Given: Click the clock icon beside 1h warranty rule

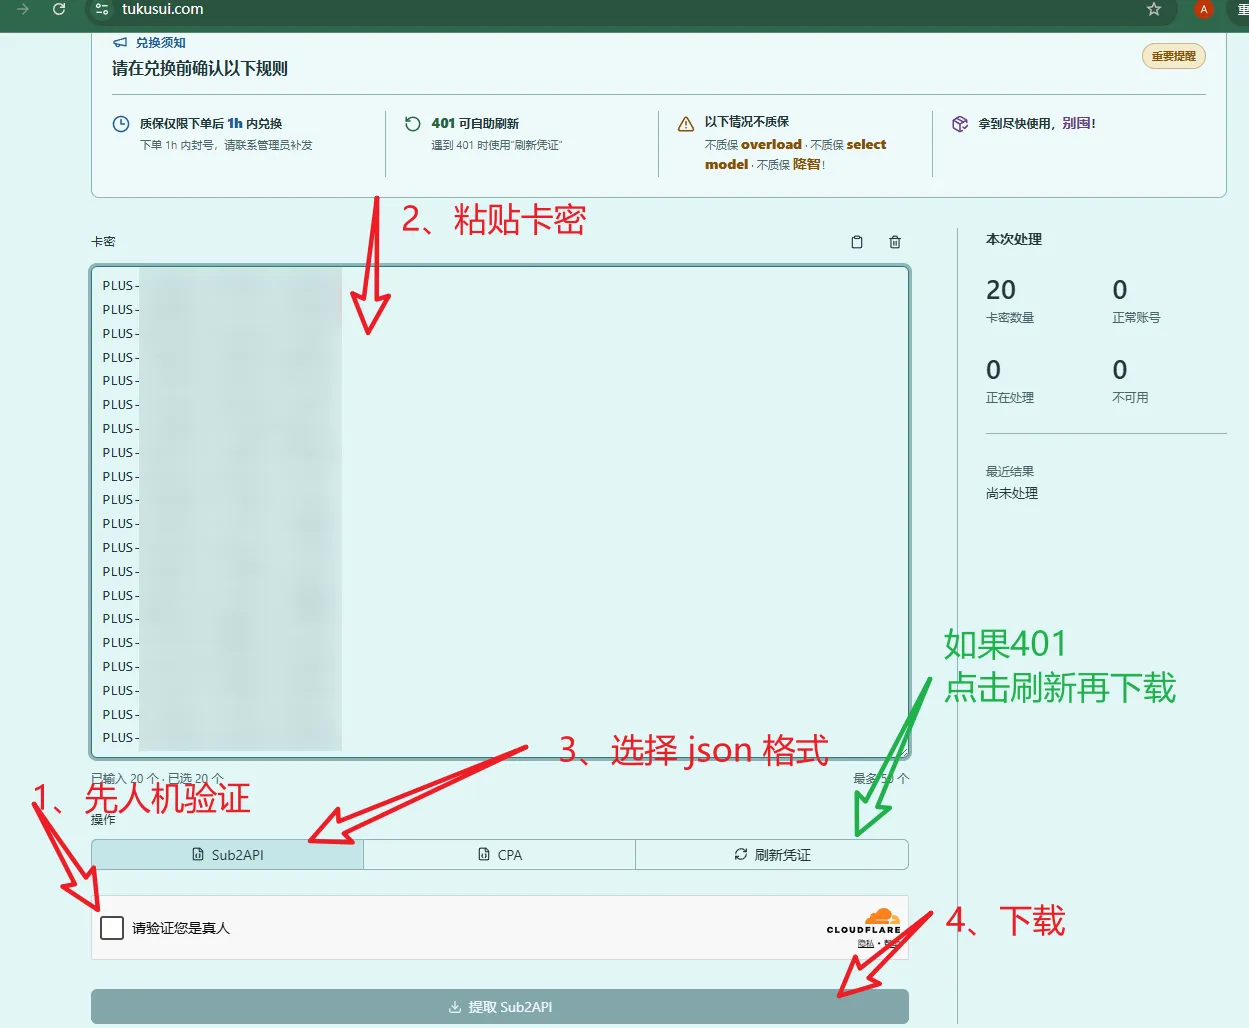Looking at the screenshot, I should pyautogui.click(x=121, y=124).
